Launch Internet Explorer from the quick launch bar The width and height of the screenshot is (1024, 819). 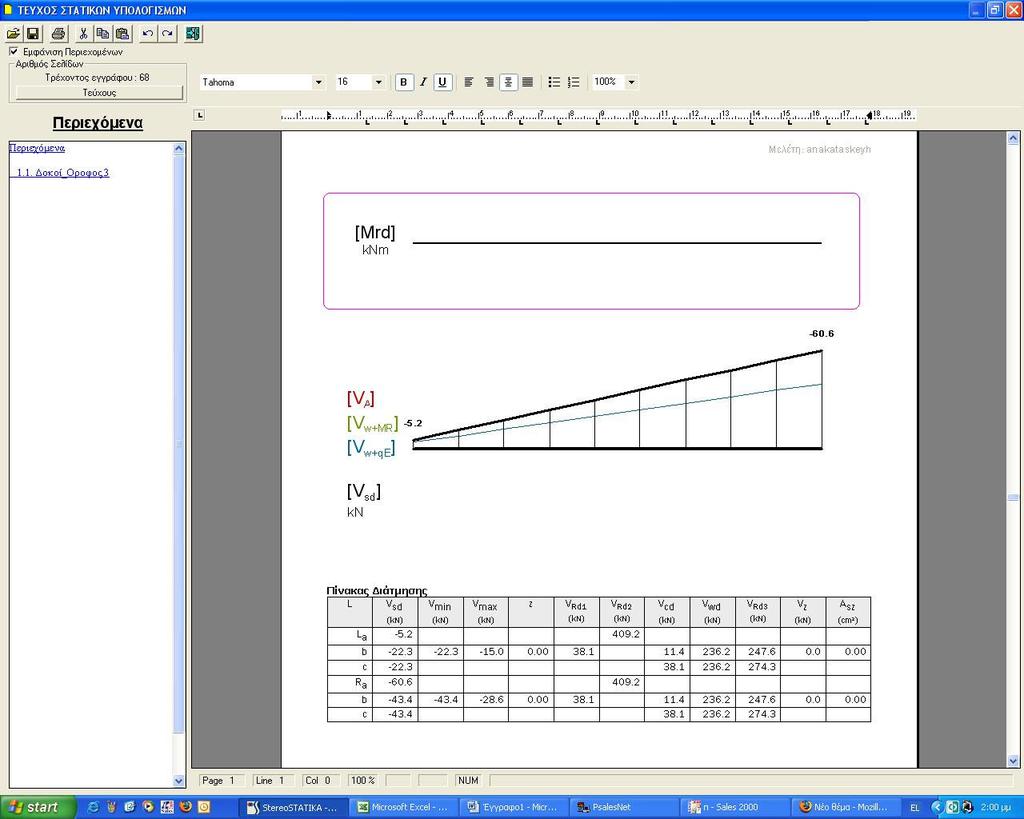pos(92,807)
